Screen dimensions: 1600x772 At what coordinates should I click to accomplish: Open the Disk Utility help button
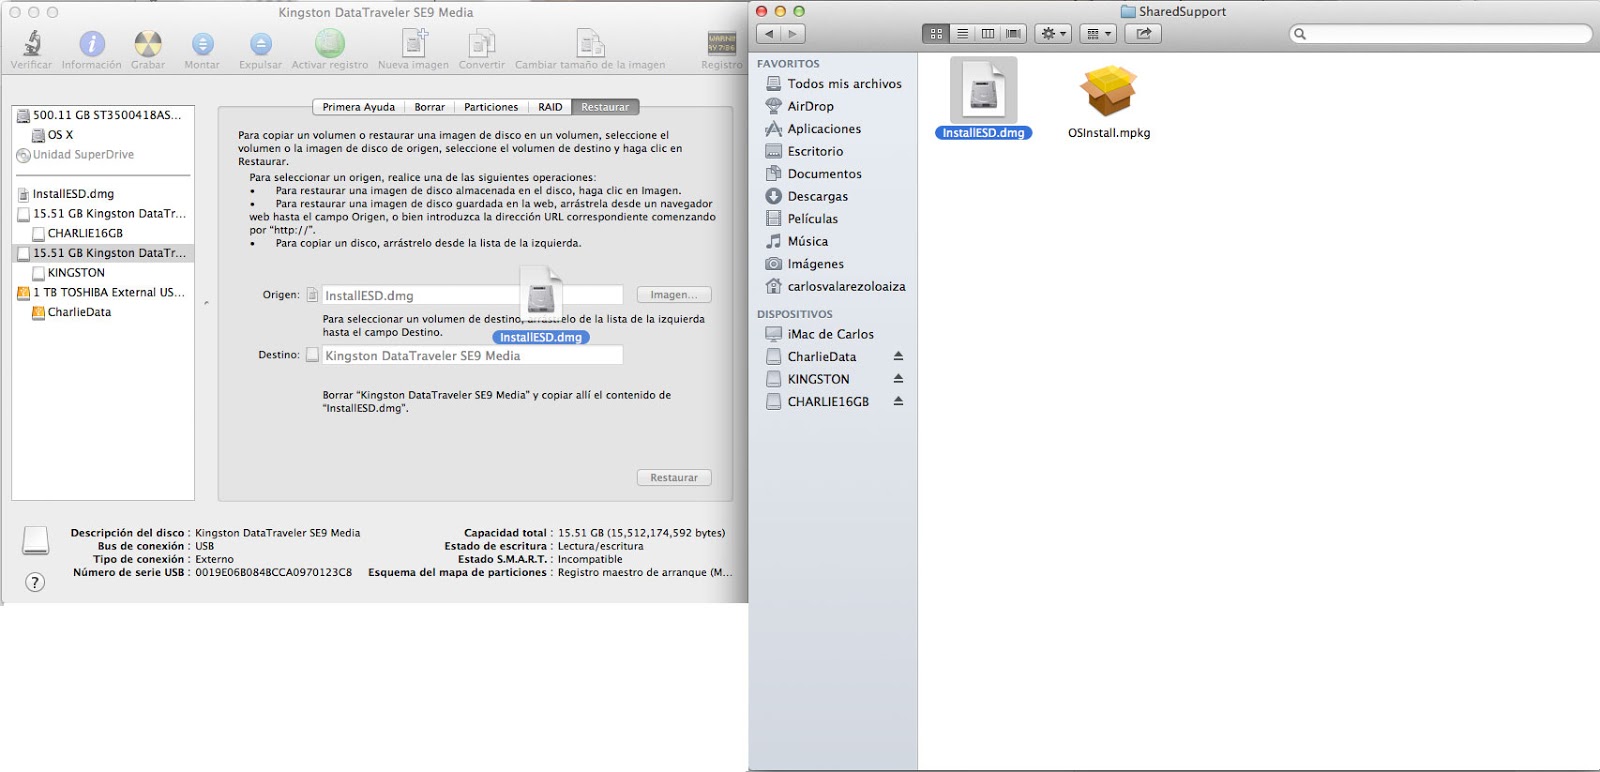pyautogui.click(x=35, y=582)
